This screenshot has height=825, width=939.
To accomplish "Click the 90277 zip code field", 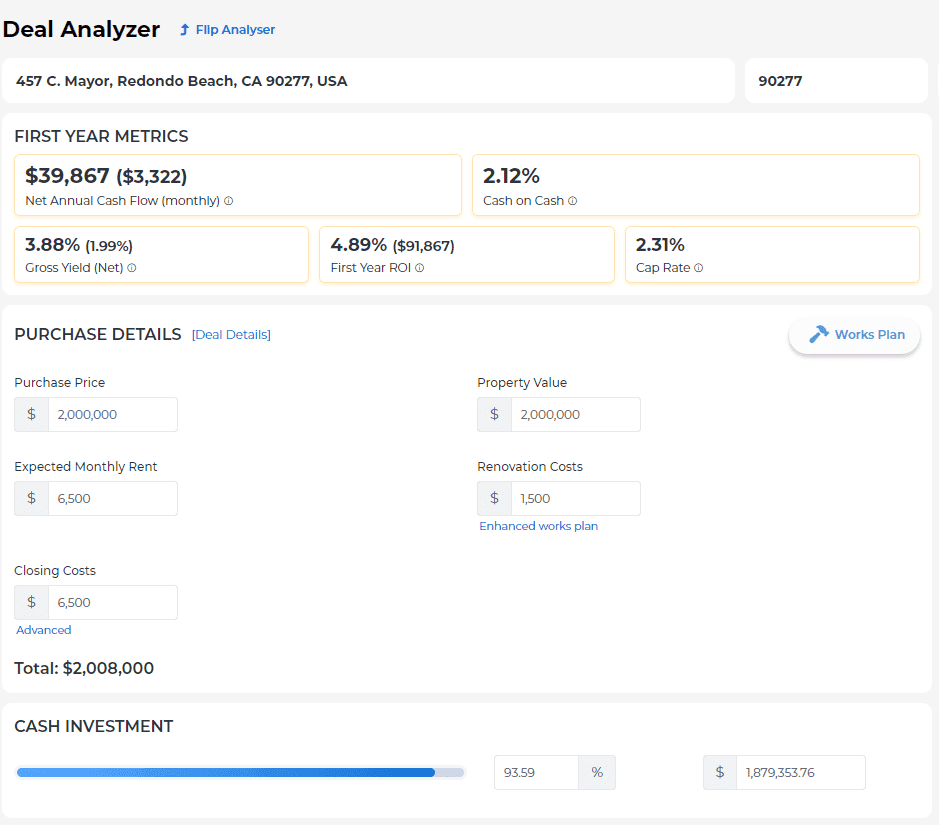I will coord(836,81).
